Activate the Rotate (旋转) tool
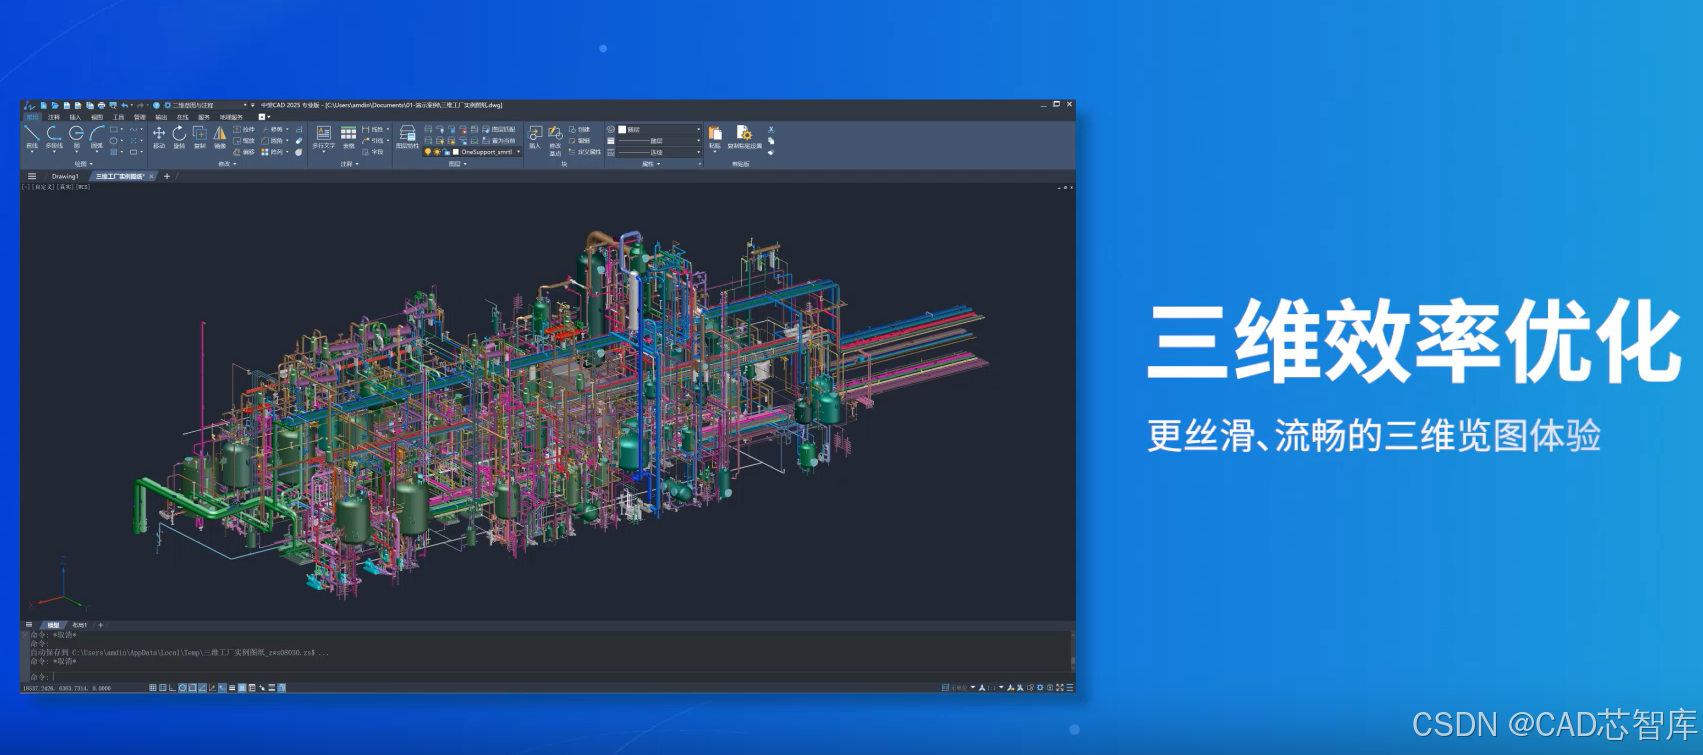The width and height of the screenshot is (1703, 755). click(179, 137)
